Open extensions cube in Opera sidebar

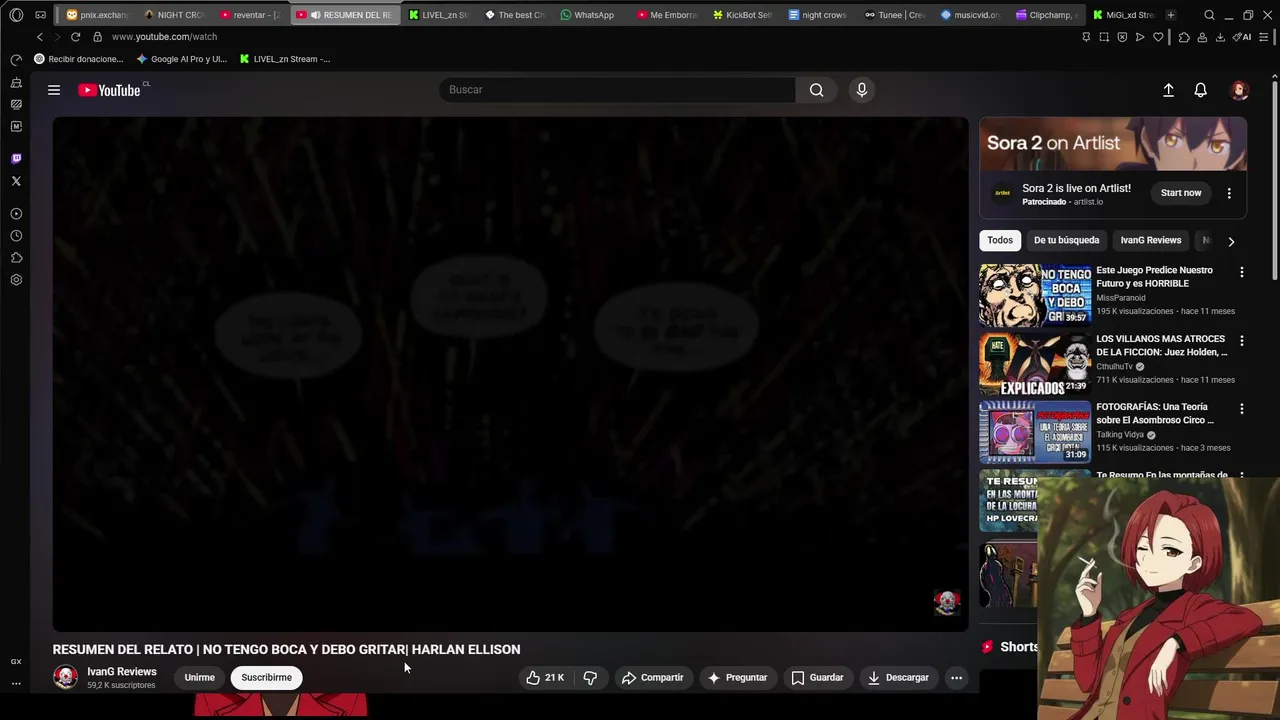(16, 258)
